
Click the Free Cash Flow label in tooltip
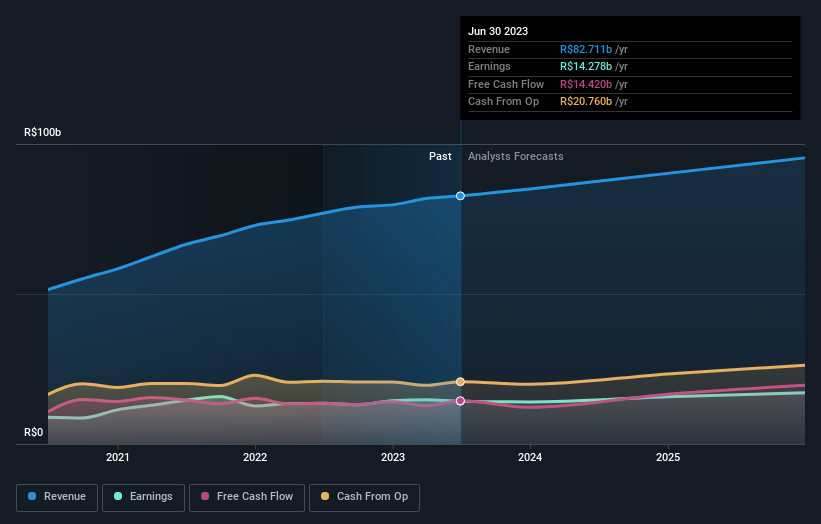[506, 84]
